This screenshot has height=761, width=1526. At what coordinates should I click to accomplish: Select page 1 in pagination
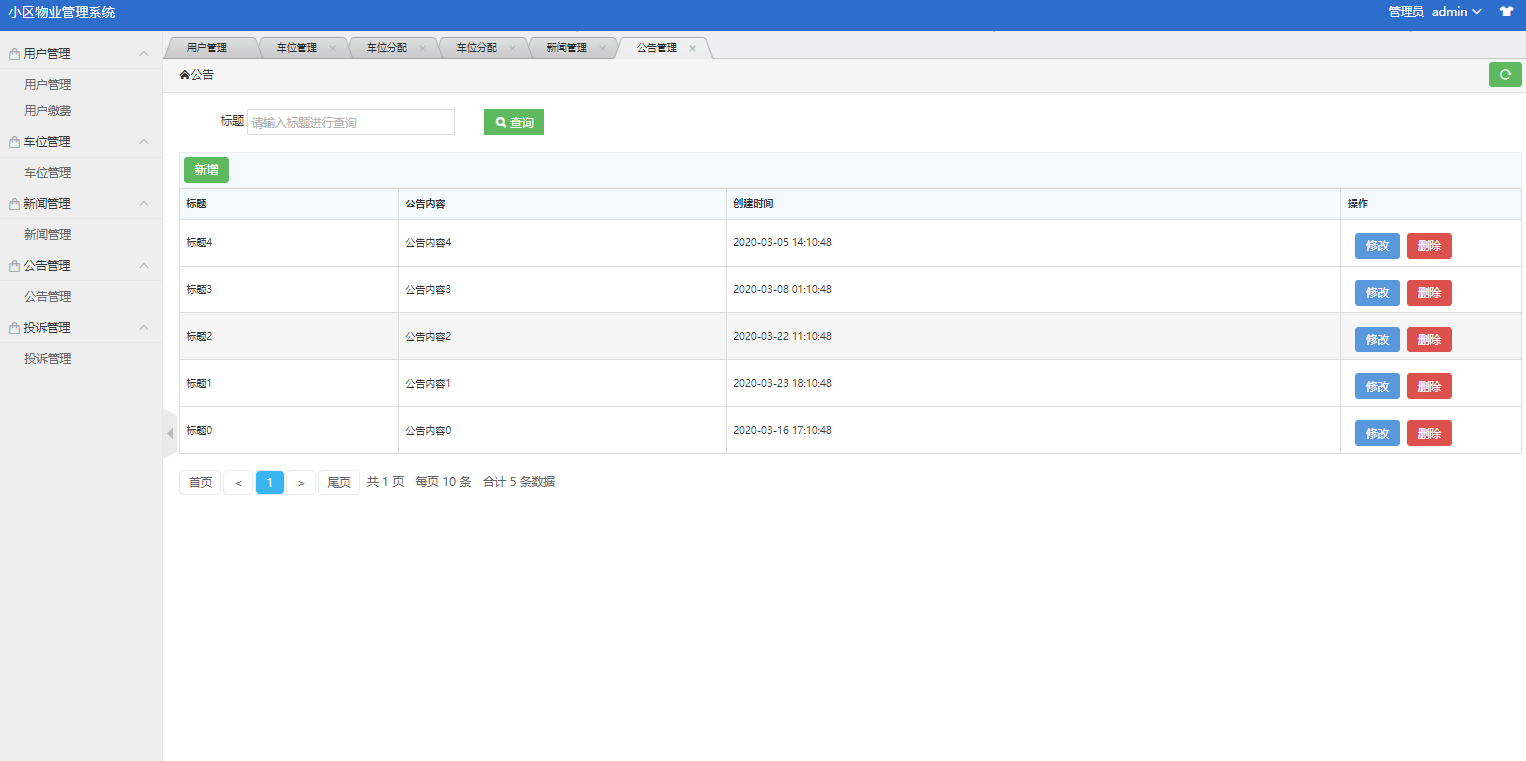click(x=270, y=482)
